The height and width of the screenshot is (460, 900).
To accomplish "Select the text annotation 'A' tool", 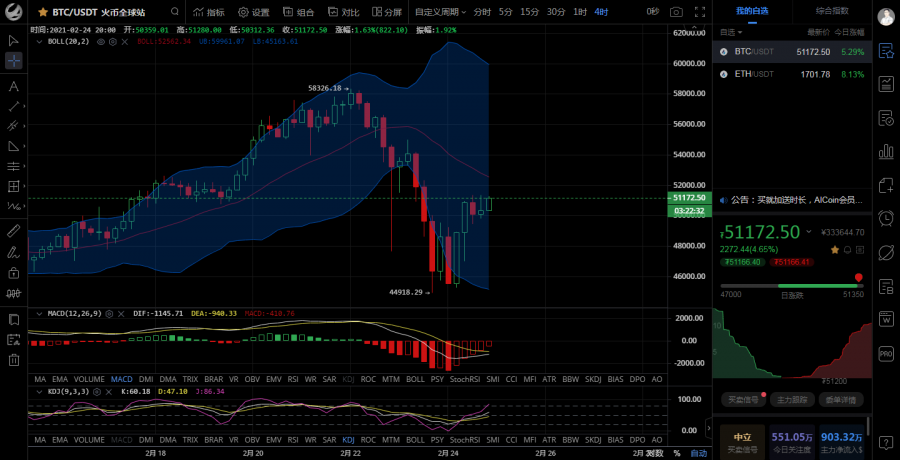I will click(x=14, y=87).
